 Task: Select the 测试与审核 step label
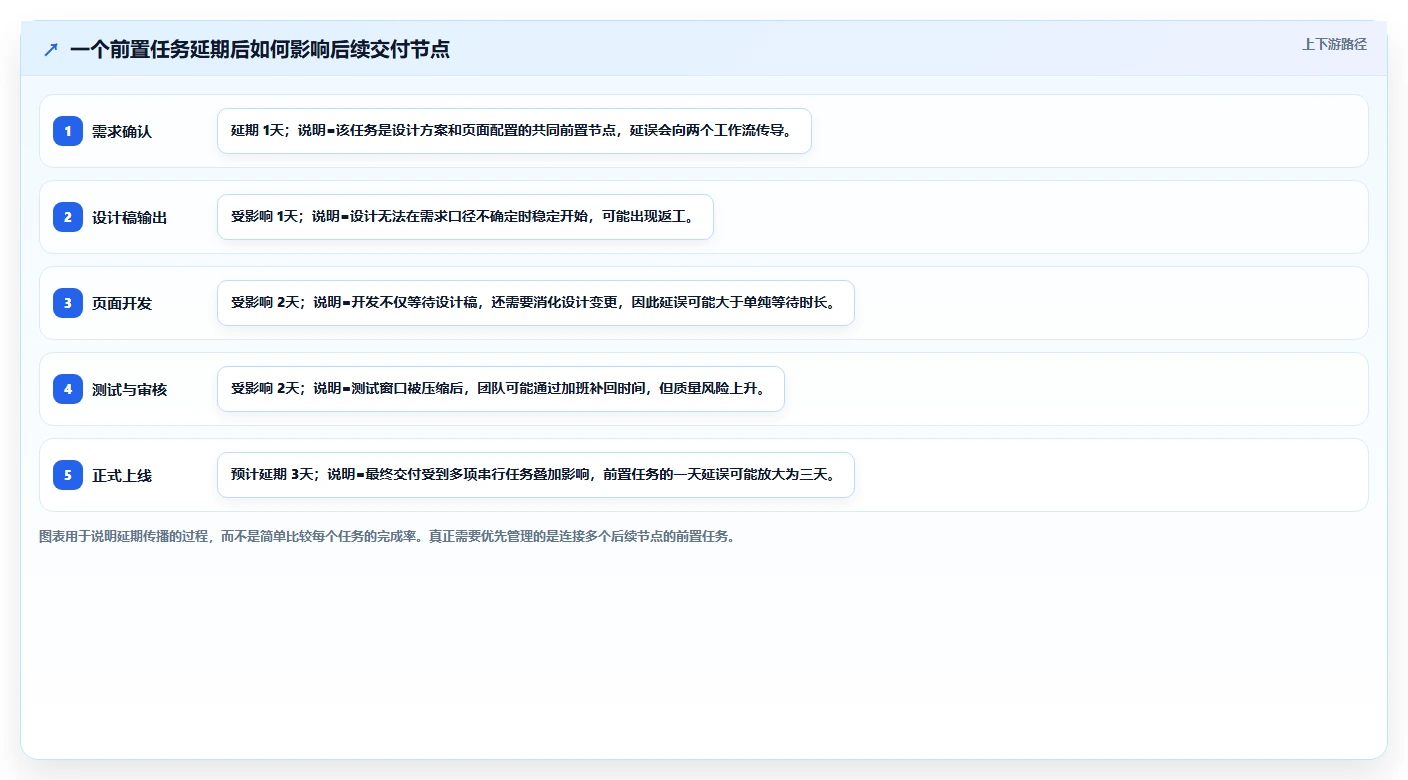click(130, 389)
